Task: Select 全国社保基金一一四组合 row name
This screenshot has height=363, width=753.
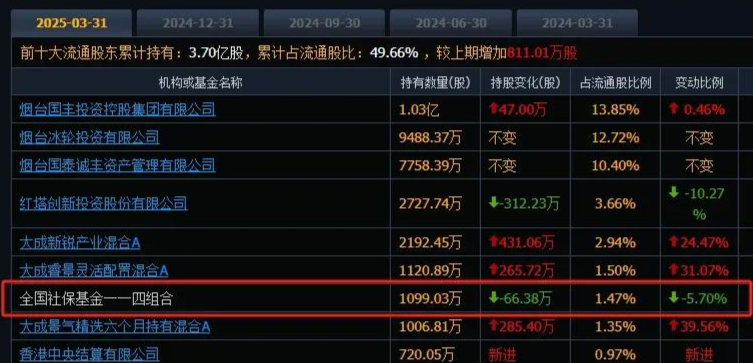Action: [96, 299]
